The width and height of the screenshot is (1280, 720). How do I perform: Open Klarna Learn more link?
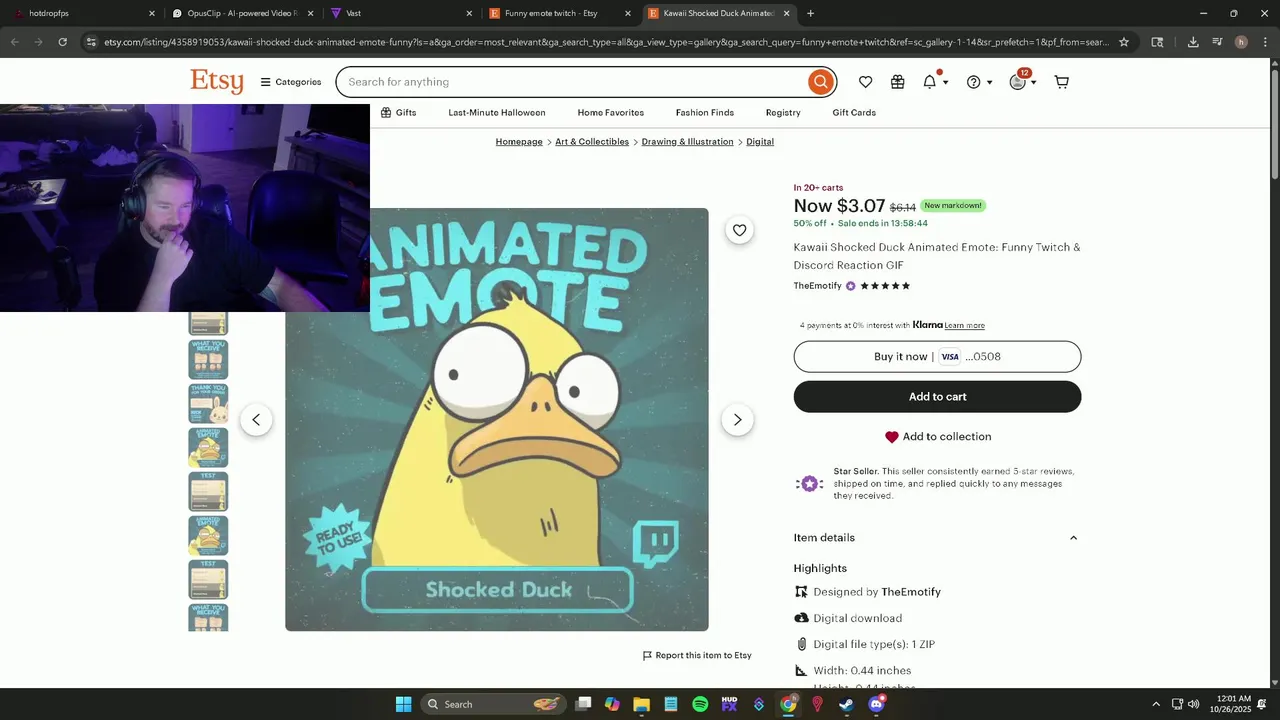coord(964,326)
